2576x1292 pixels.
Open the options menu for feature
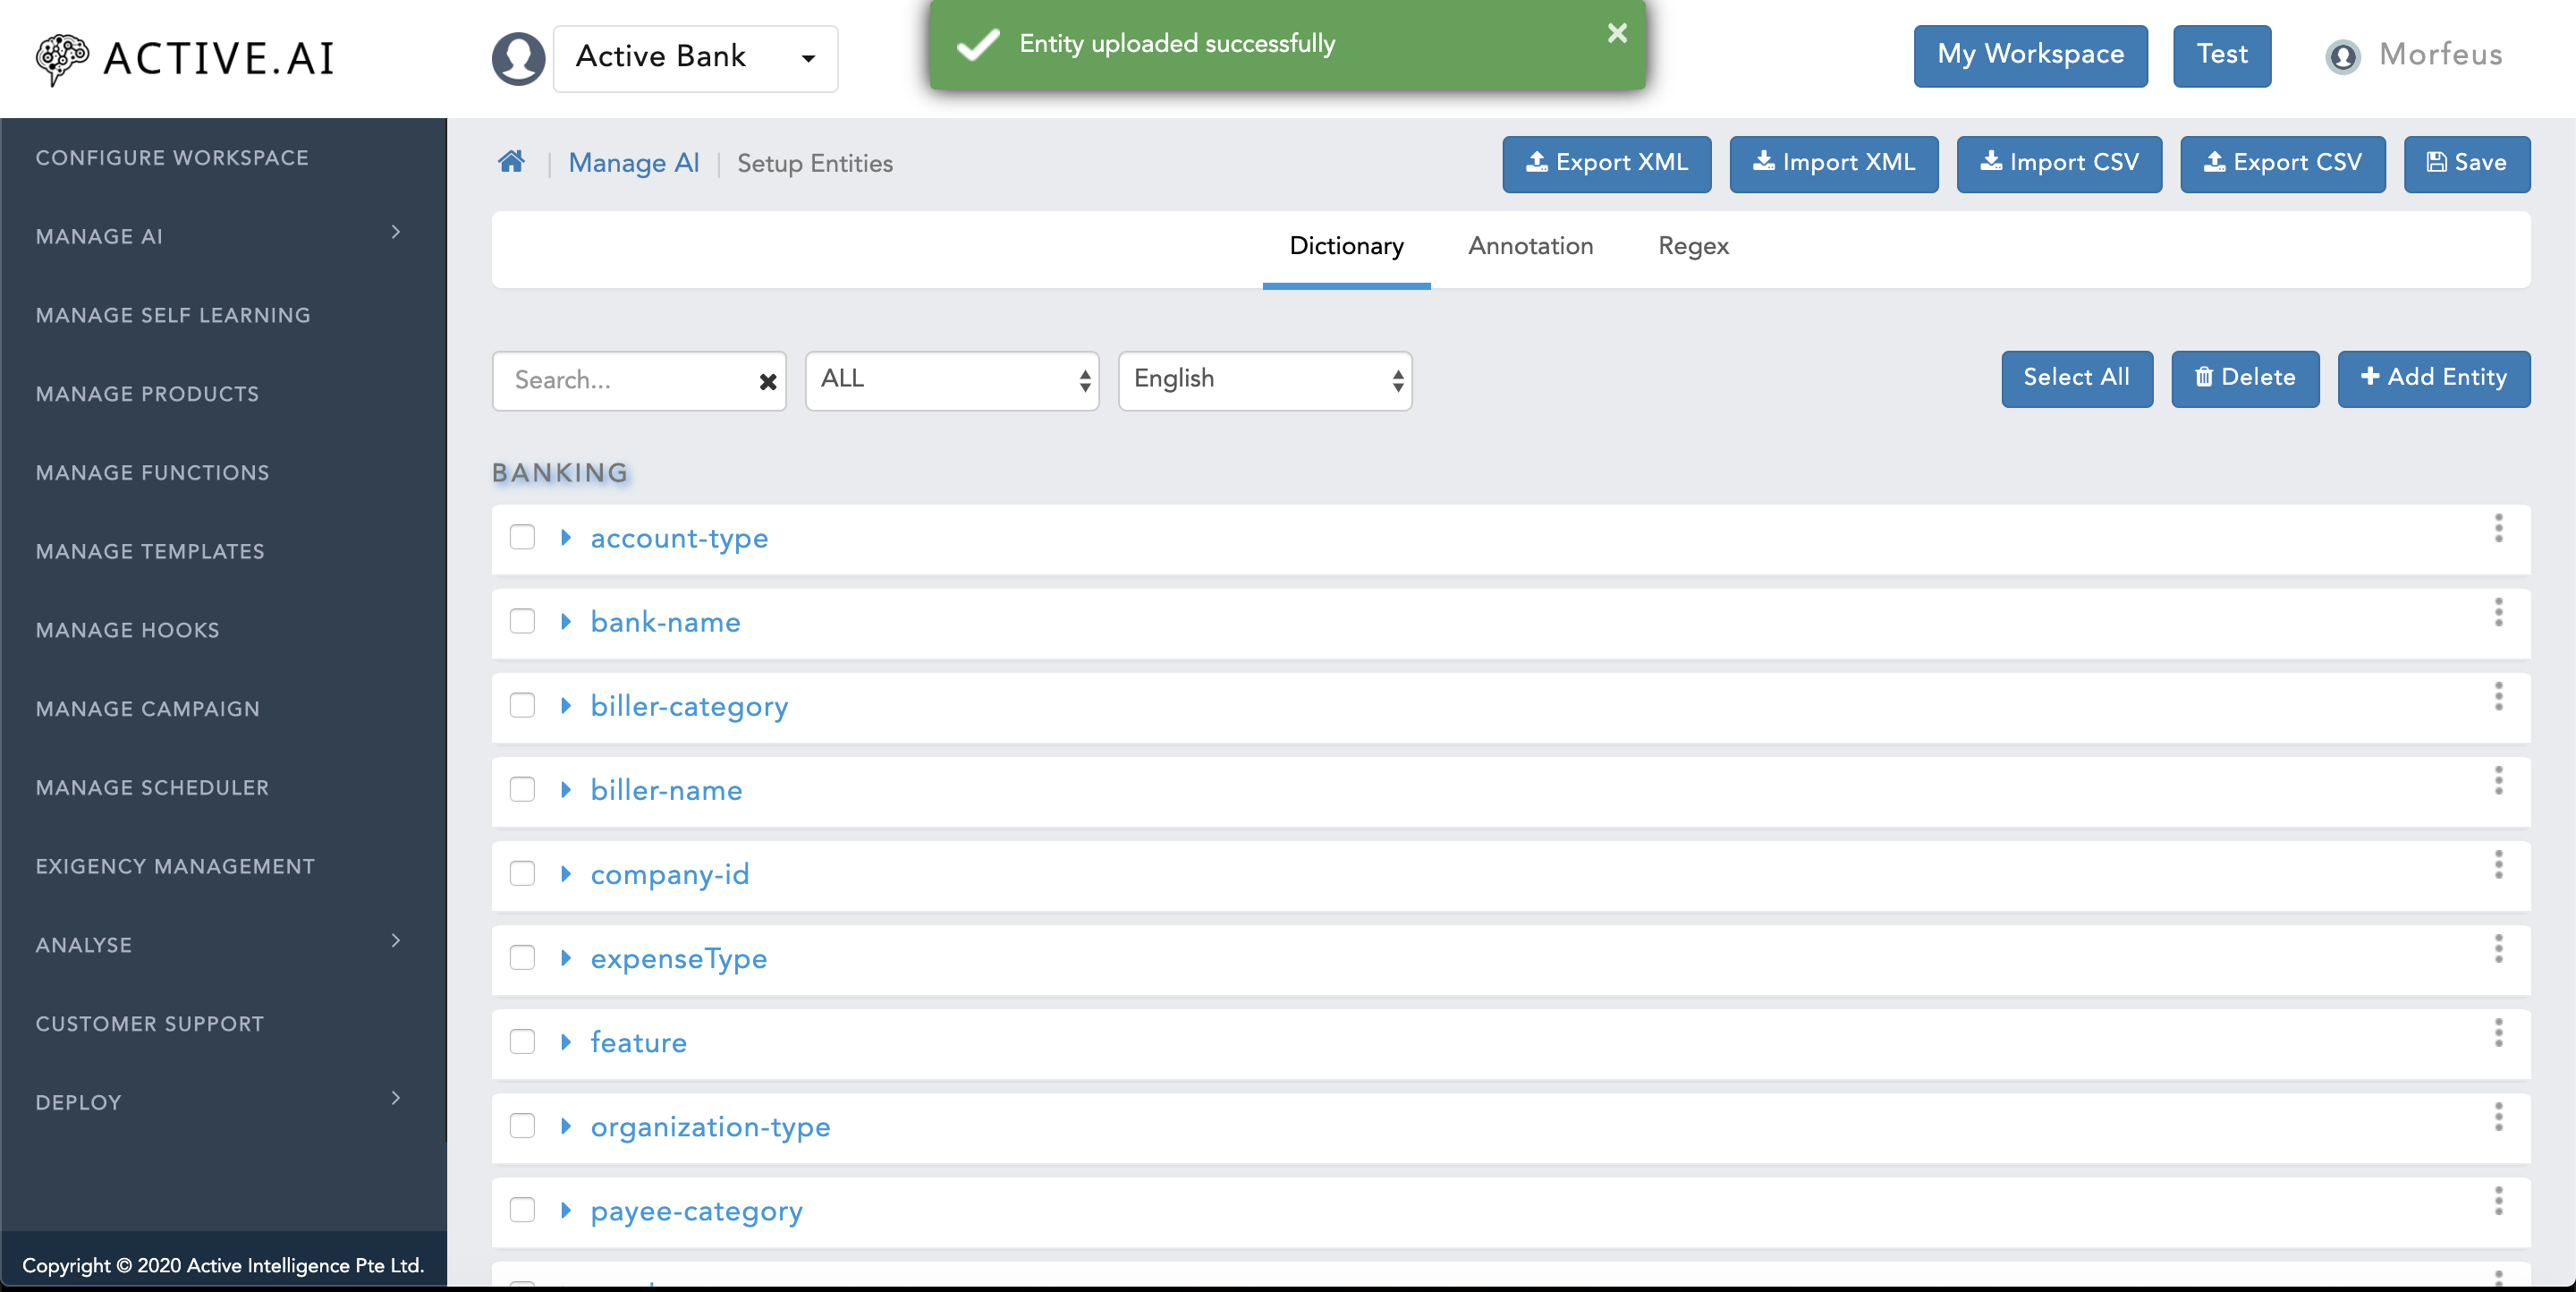pos(2498,1032)
